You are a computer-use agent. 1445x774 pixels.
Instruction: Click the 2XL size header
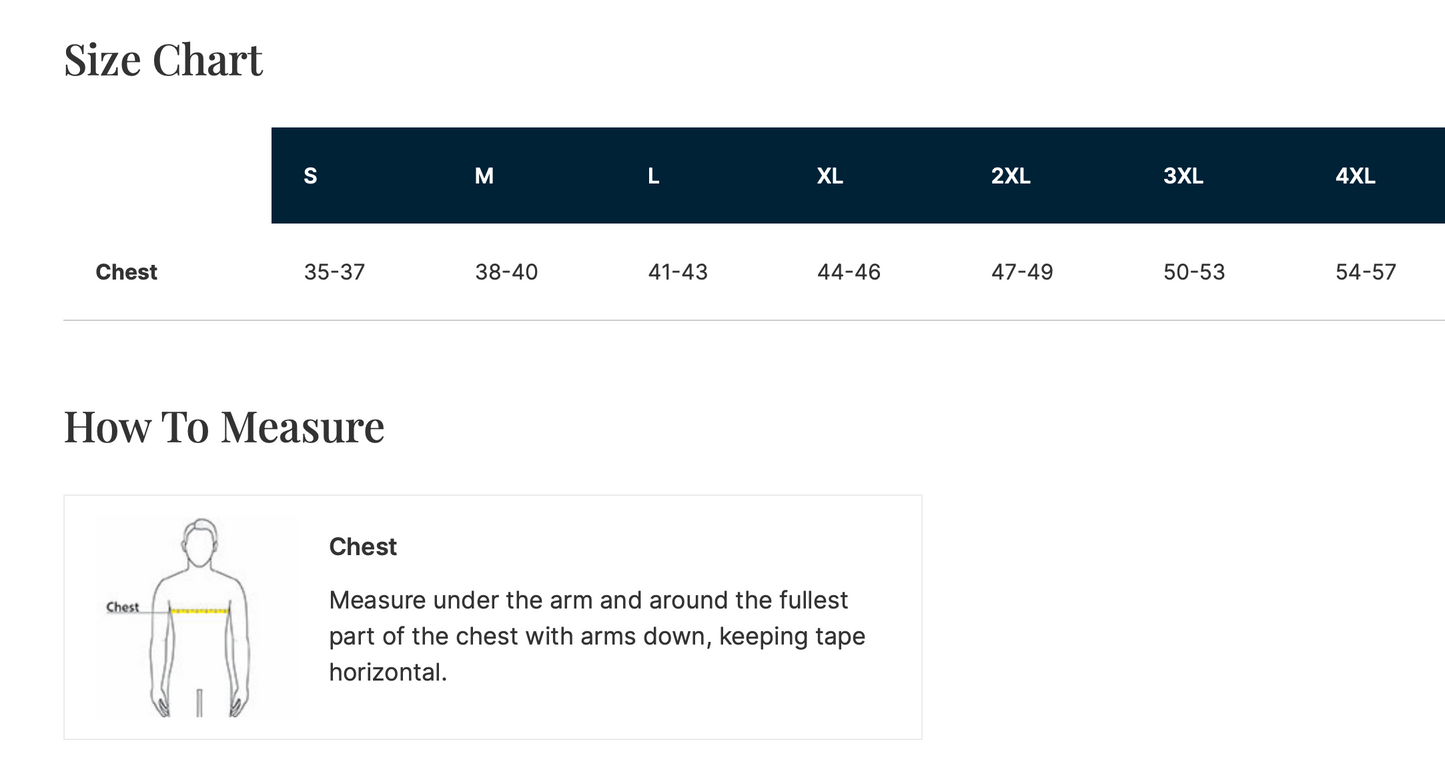tap(1011, 176)
